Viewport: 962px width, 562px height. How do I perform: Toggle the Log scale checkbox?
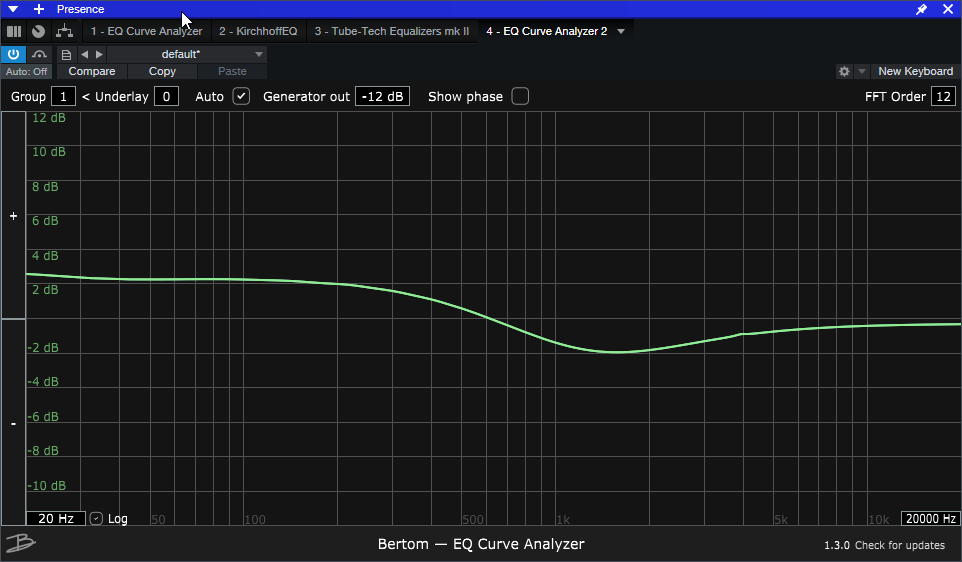[96, 519]
